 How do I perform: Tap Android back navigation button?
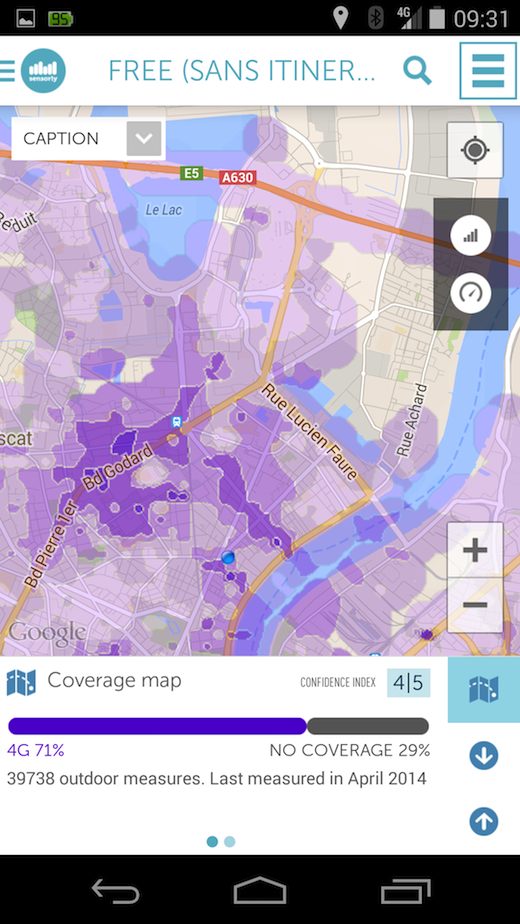click(115, 891)
